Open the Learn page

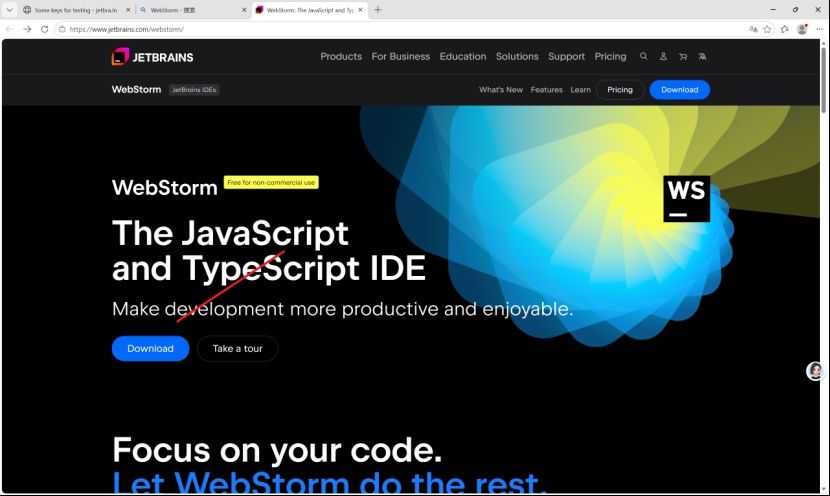[580, 89]
